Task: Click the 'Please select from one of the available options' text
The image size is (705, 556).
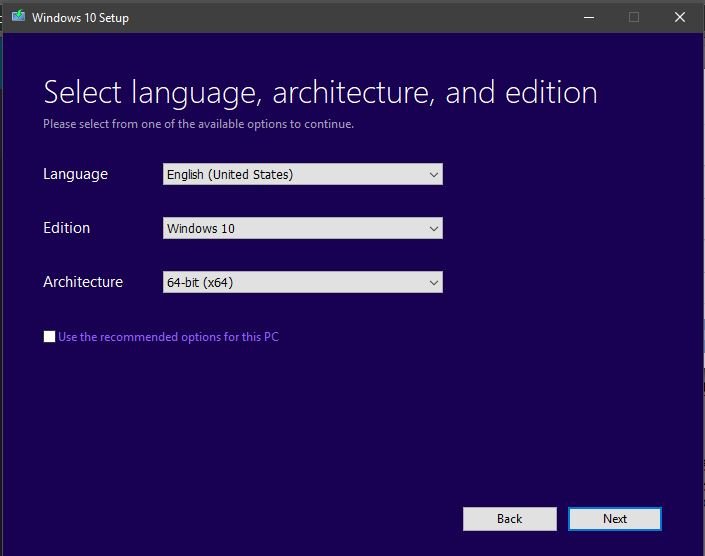Action: [x=198, y=124]
